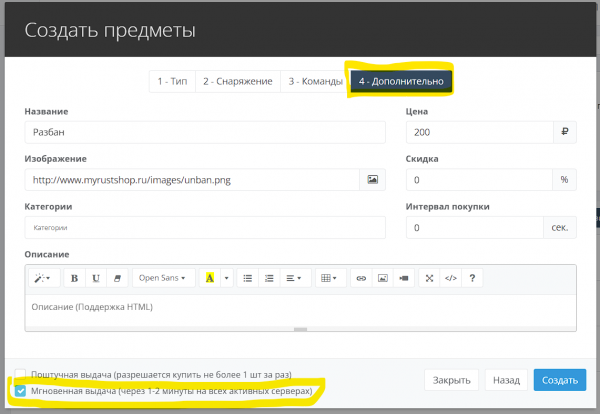Open the paragraph alignment dropdown
This screenshot has height=414, width=600.
[x=294, y=278]
